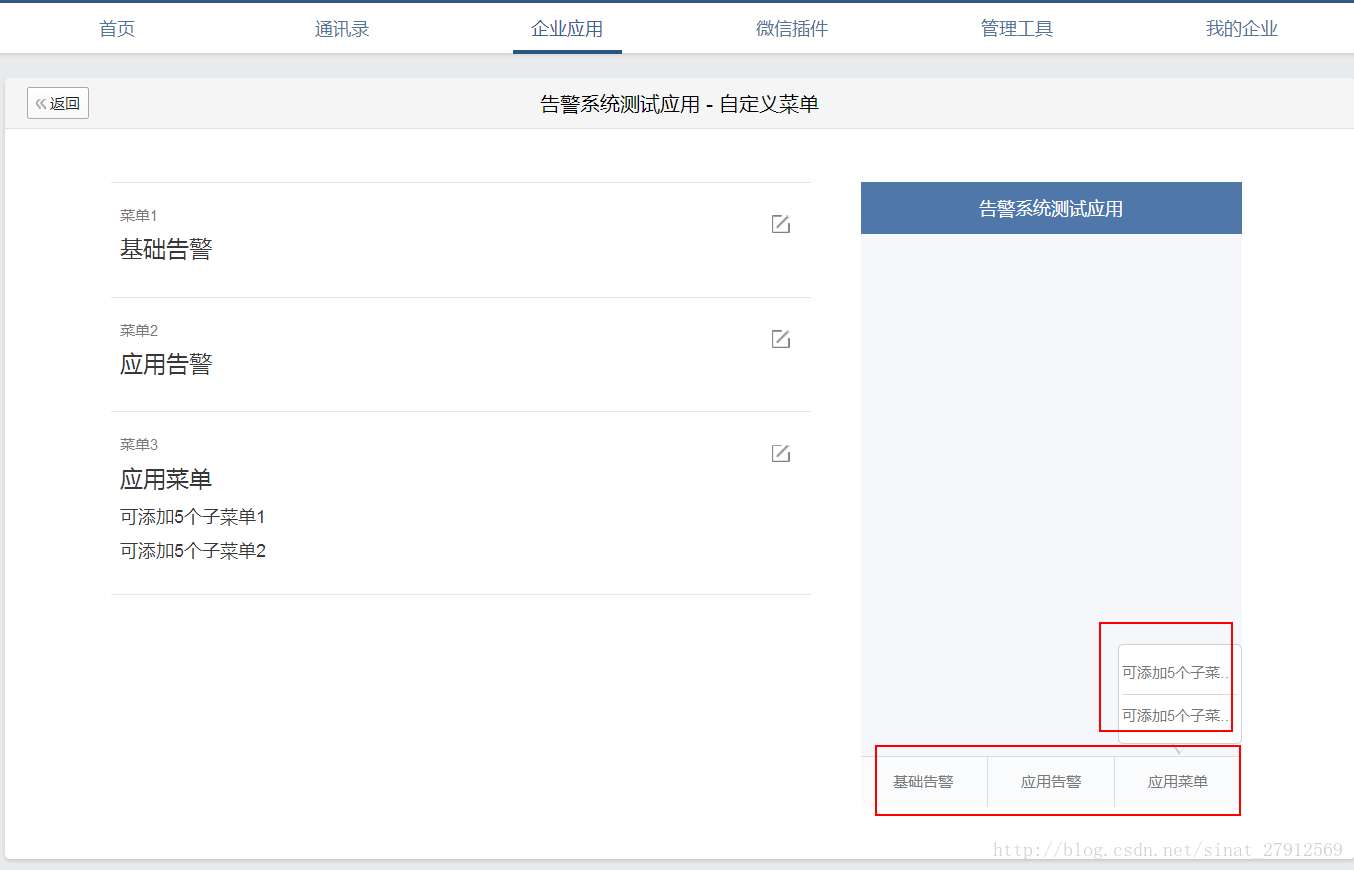
Task: Open the 首页 tab
Action: click(x=117, y=29)
